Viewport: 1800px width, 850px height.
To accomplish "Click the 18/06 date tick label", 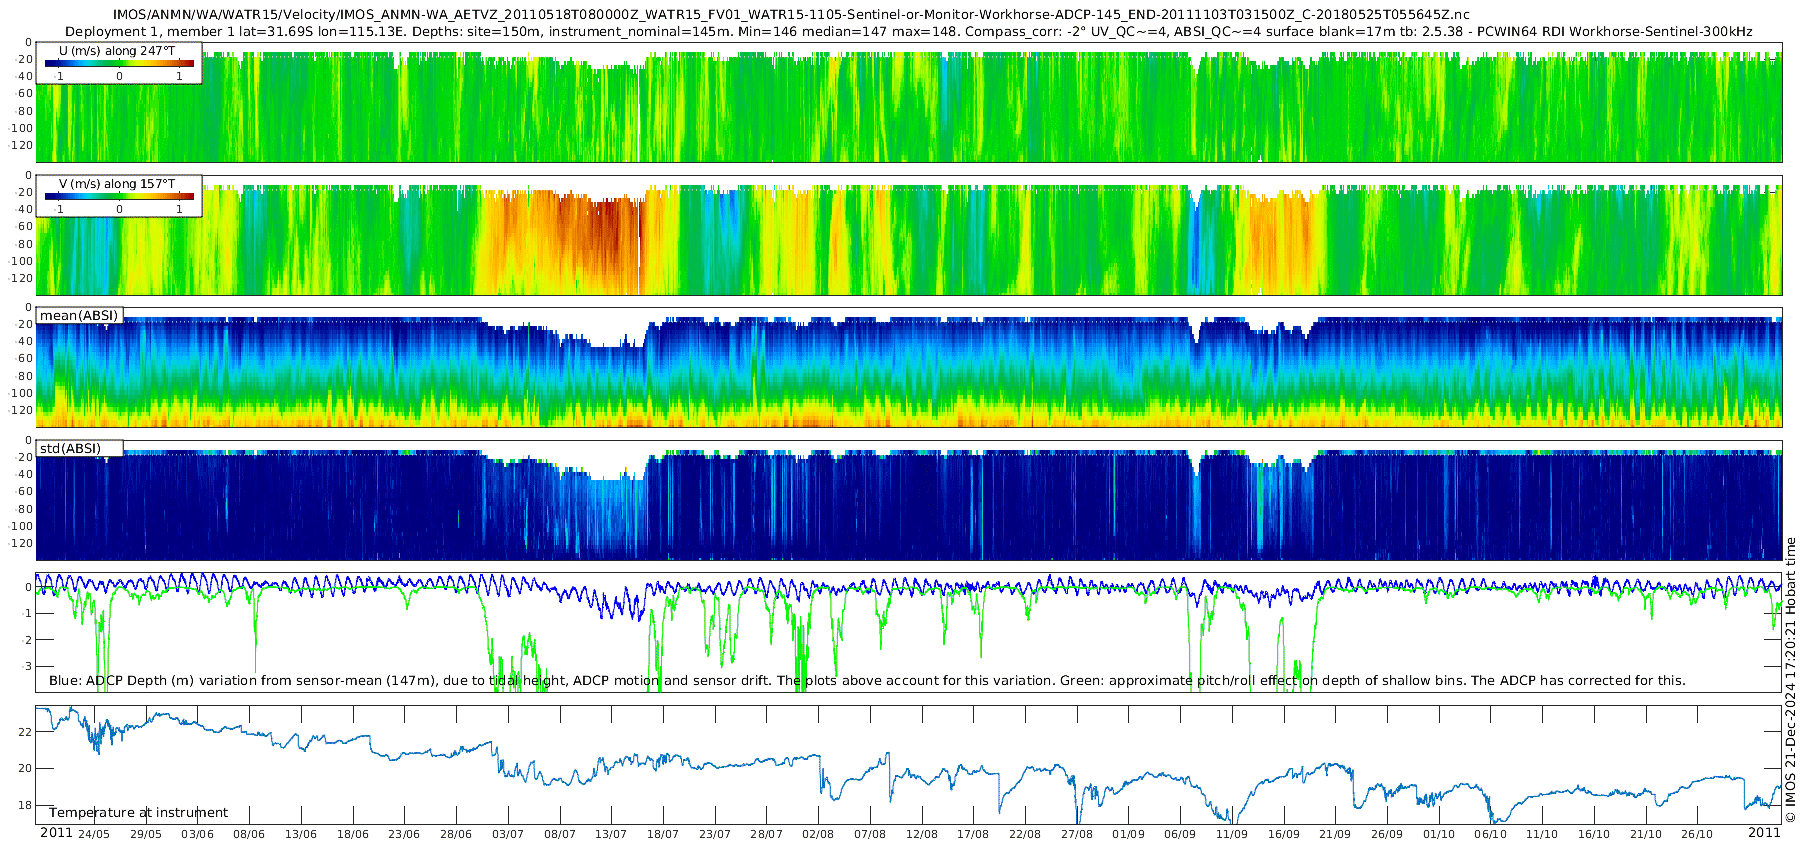I will [x=353, y=834].
